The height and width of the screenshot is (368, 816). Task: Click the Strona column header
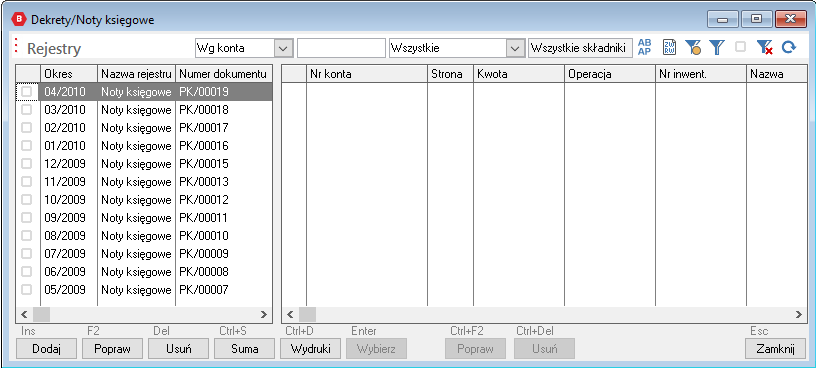[450, 74]
